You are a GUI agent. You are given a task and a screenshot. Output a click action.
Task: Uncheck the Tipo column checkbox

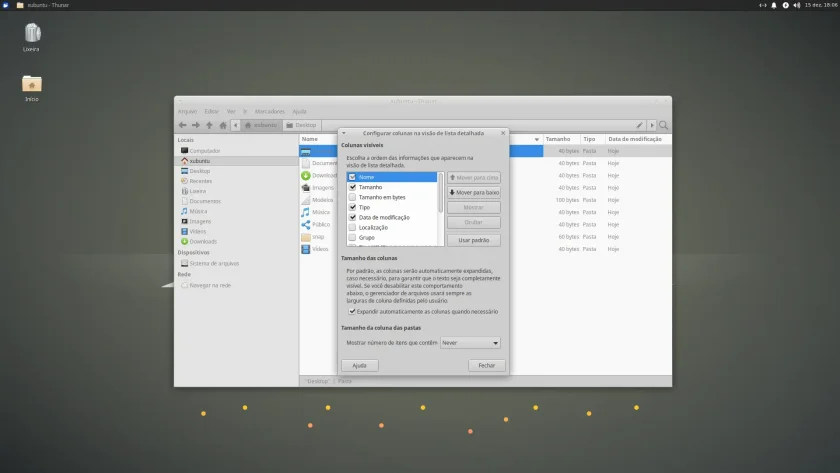[352, 207]
